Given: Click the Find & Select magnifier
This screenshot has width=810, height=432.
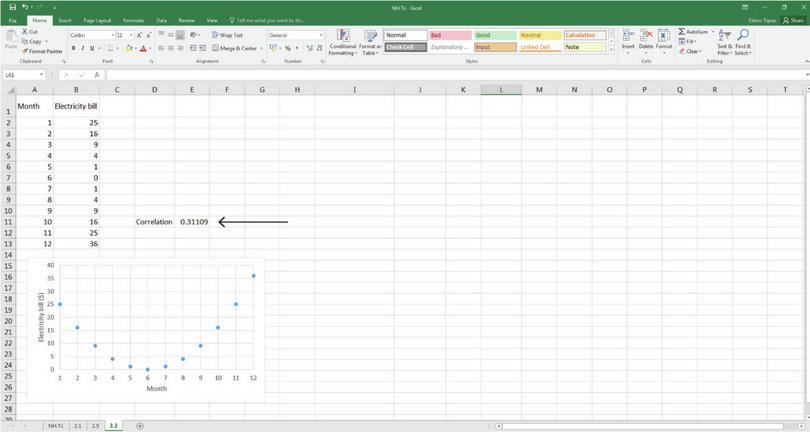Looking at the screenshot, I should 743,38.
